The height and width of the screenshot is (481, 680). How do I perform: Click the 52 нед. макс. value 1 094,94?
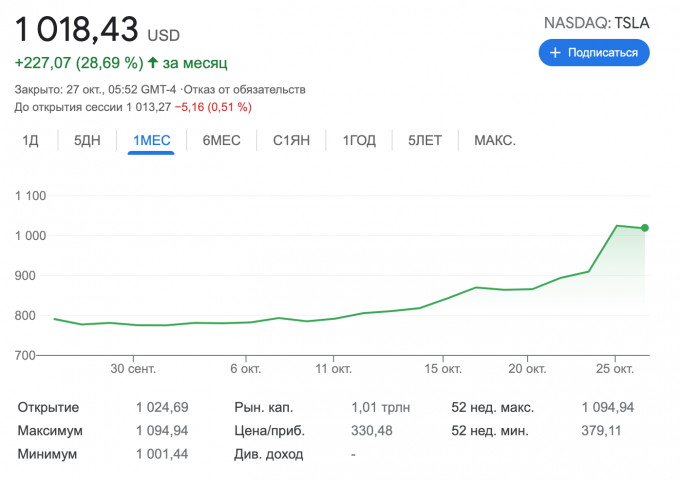pos(608,407)
